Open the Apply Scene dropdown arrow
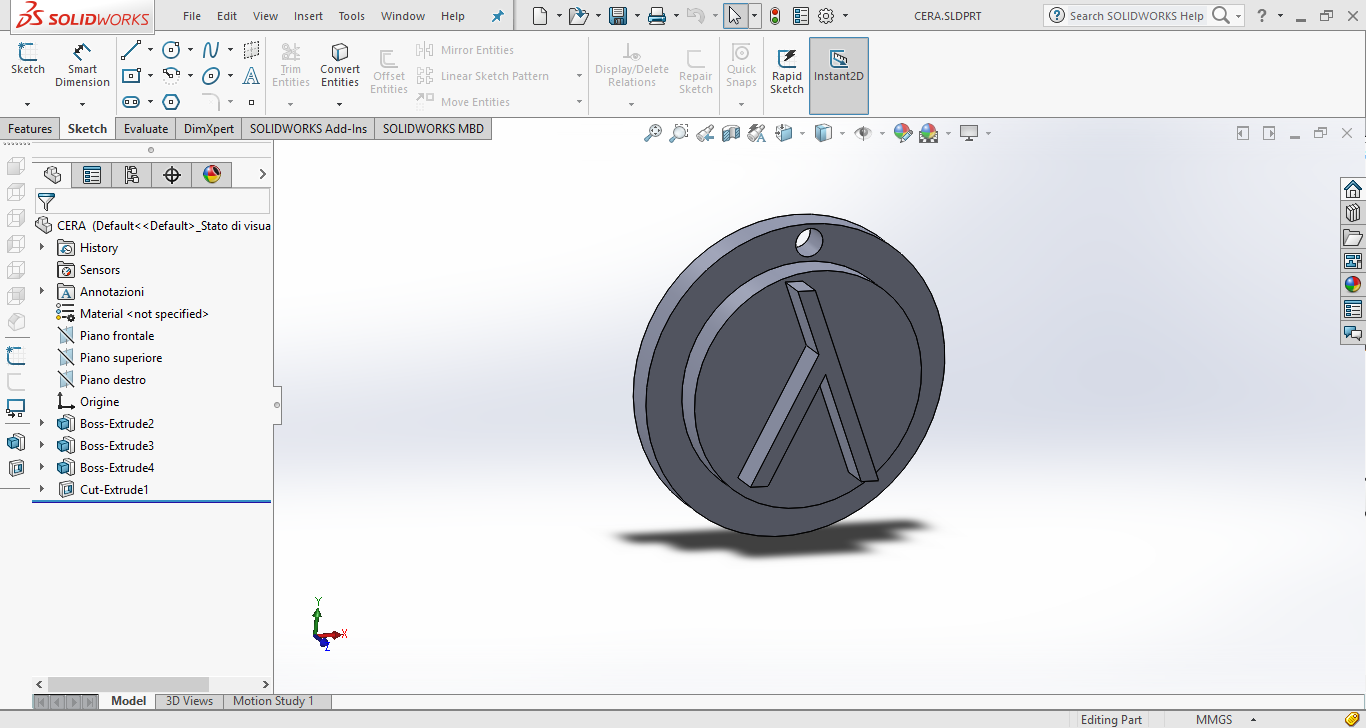The width and height of the screenshot is (1366, 728). click(947, 133)
